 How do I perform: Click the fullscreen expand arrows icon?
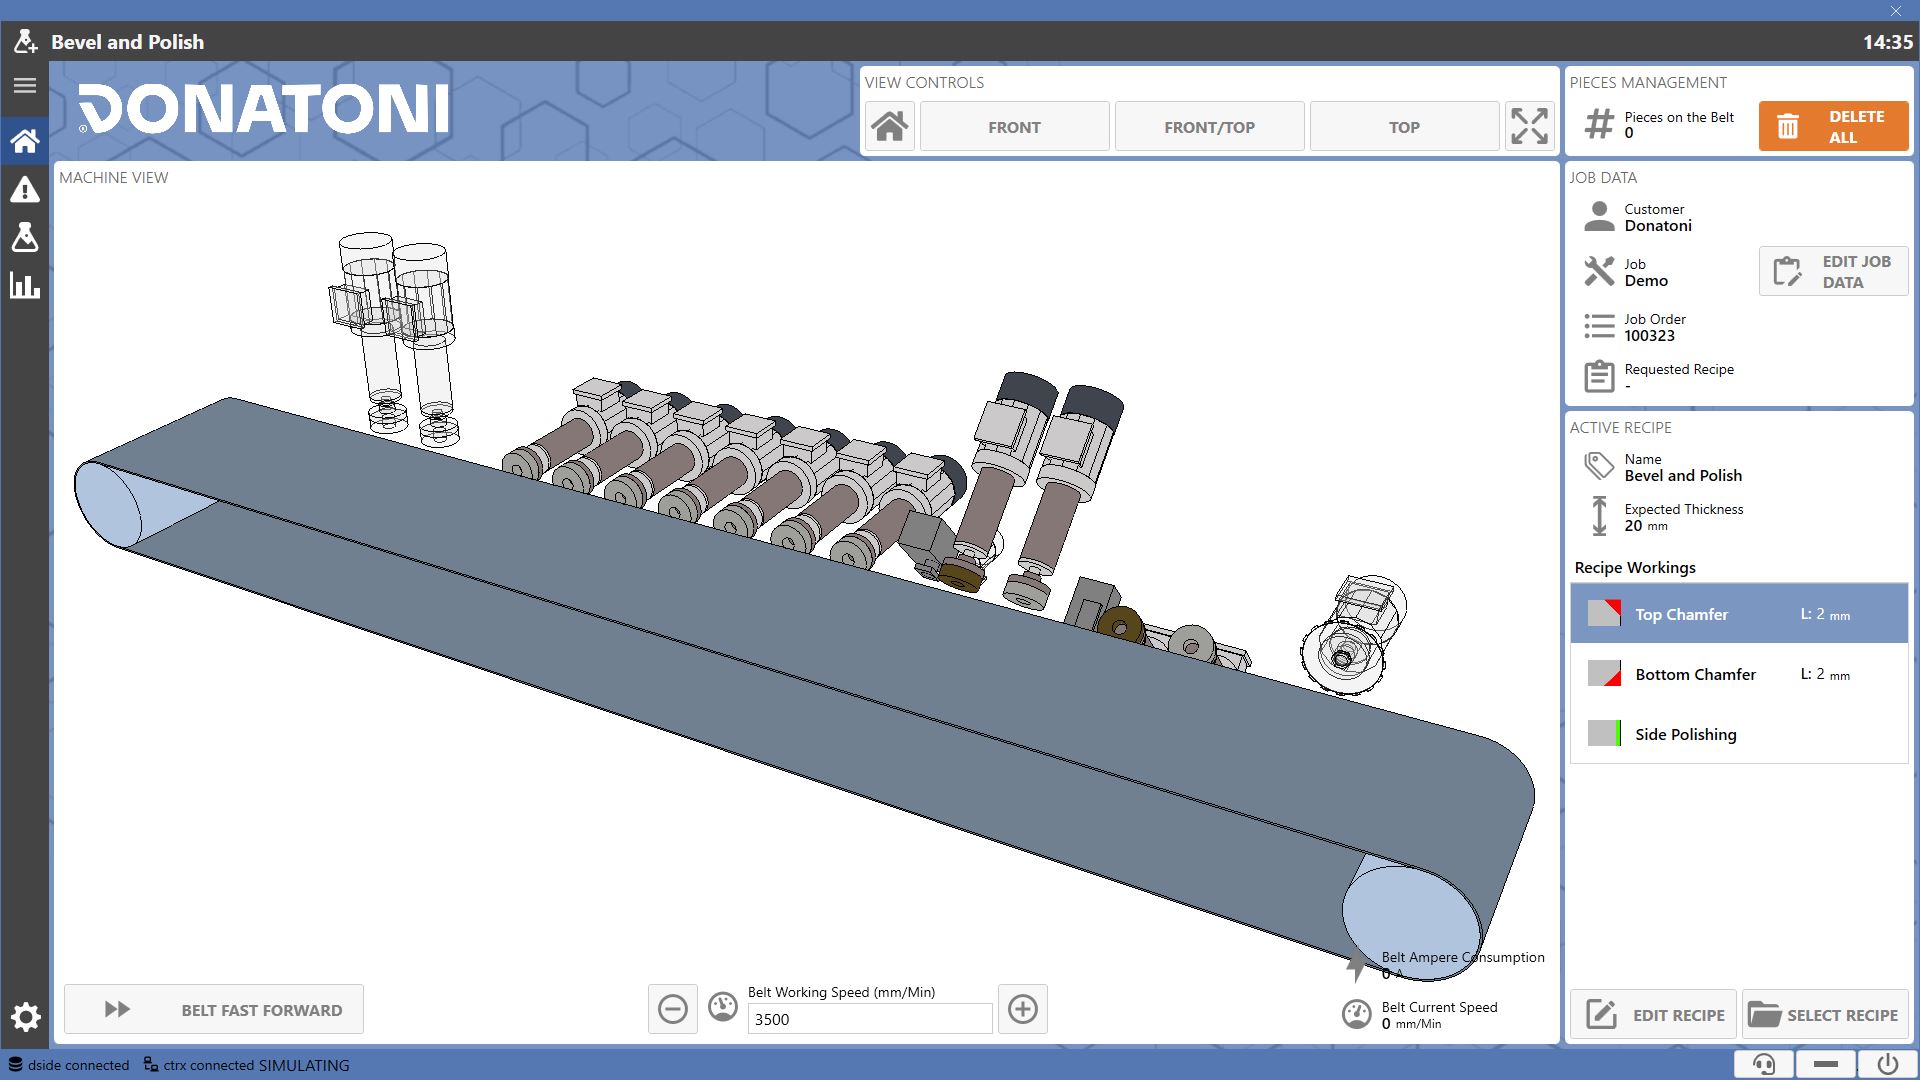(x=1529, y=126)
